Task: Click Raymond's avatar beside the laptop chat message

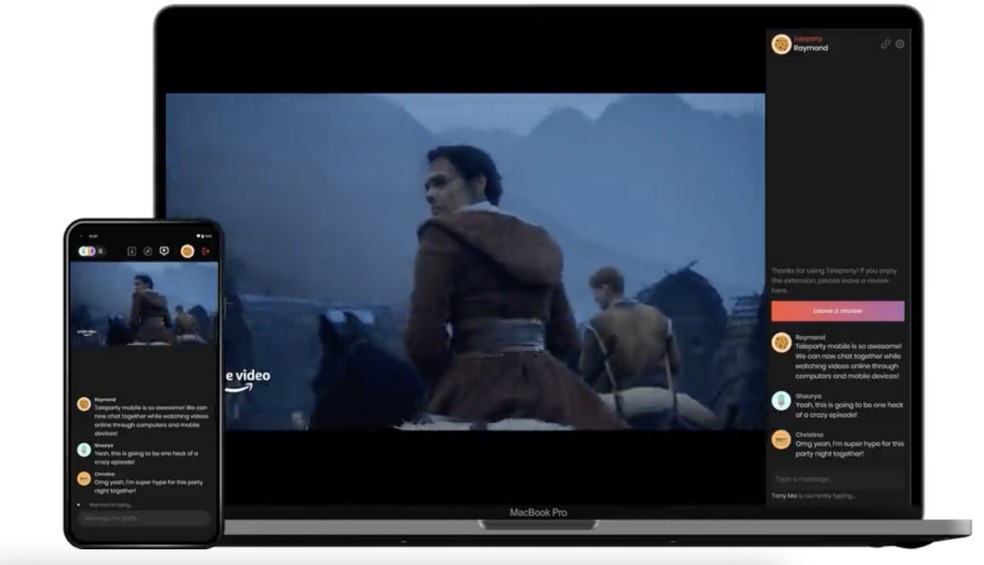Action: 781,343
